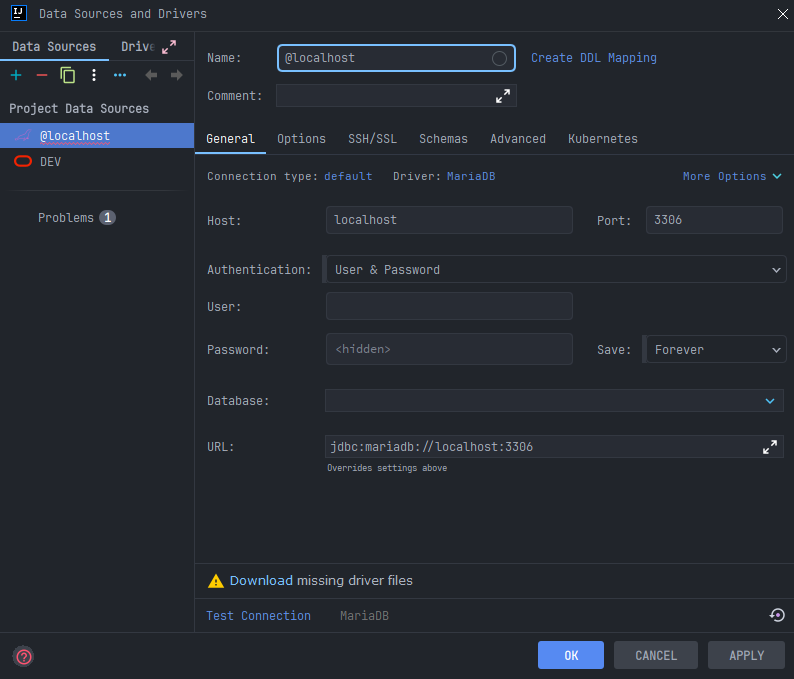794x679 pixels.
Task: Change connection type via default link
Action: pos(348,176)
